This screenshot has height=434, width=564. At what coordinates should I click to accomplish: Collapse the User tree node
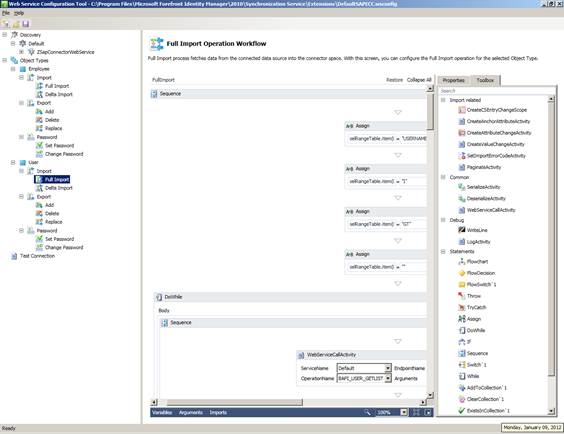[13, 163]
